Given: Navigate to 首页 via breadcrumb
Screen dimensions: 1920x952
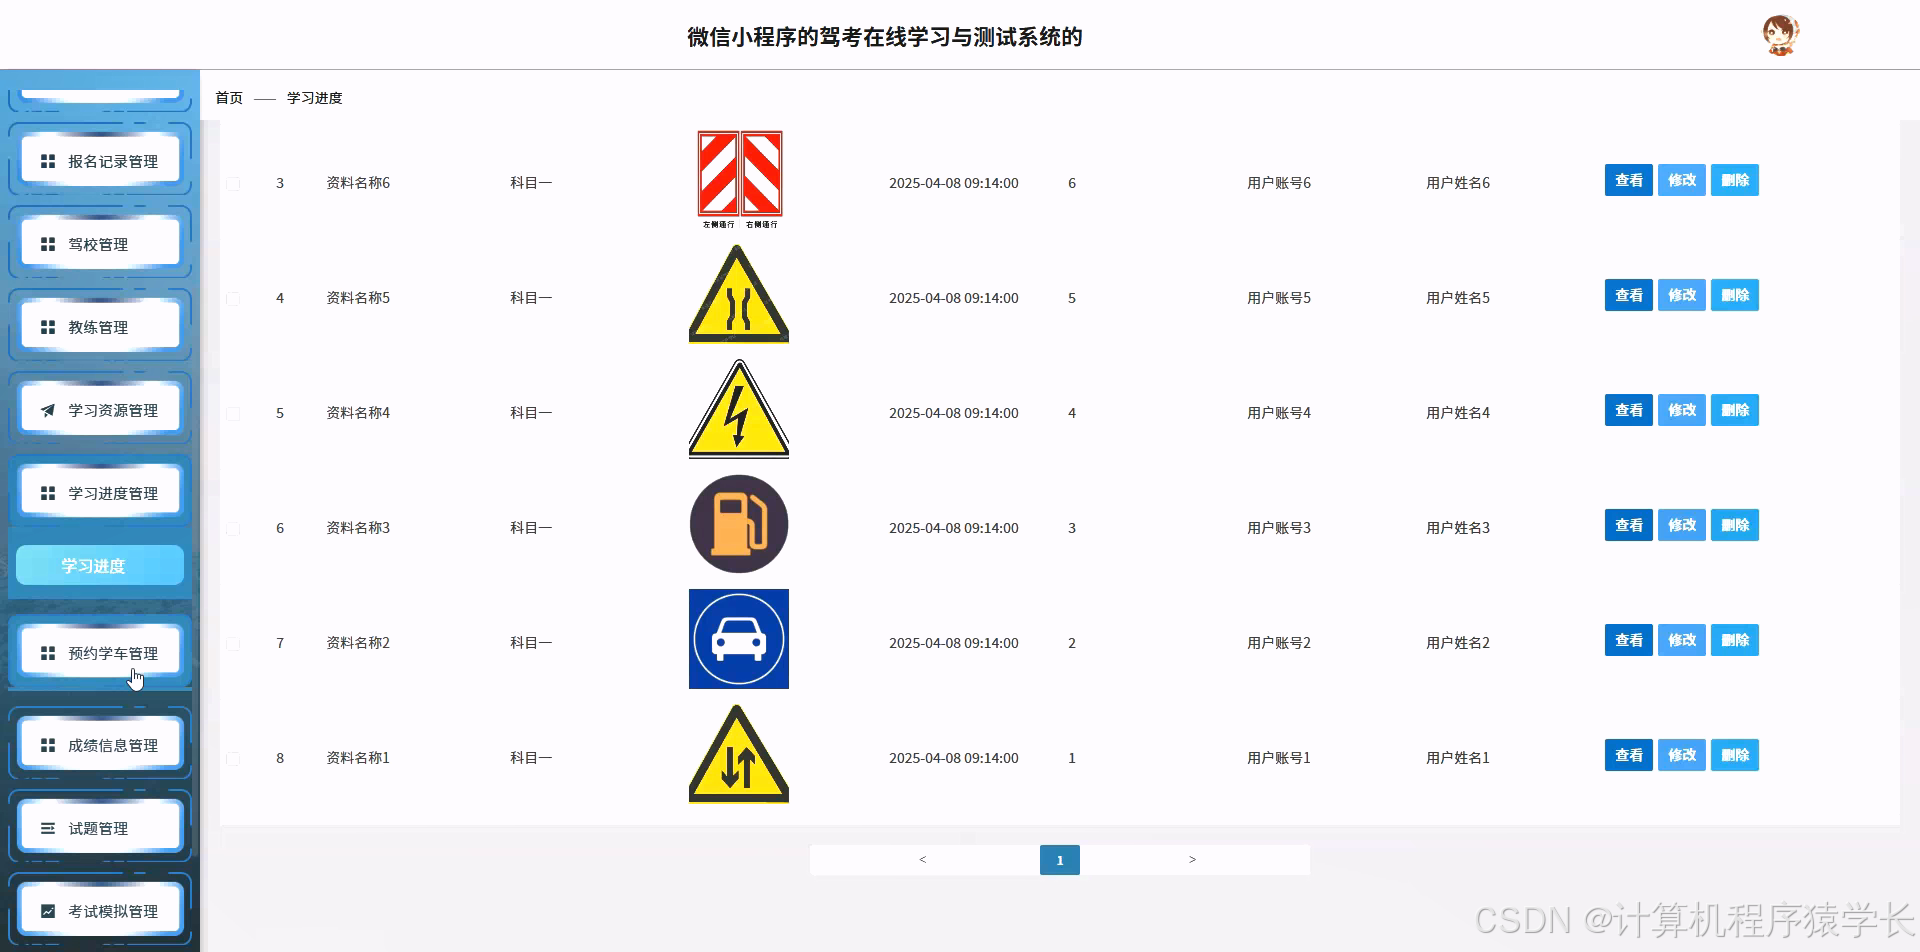Looking at the screenshot, I should (228, 97).
